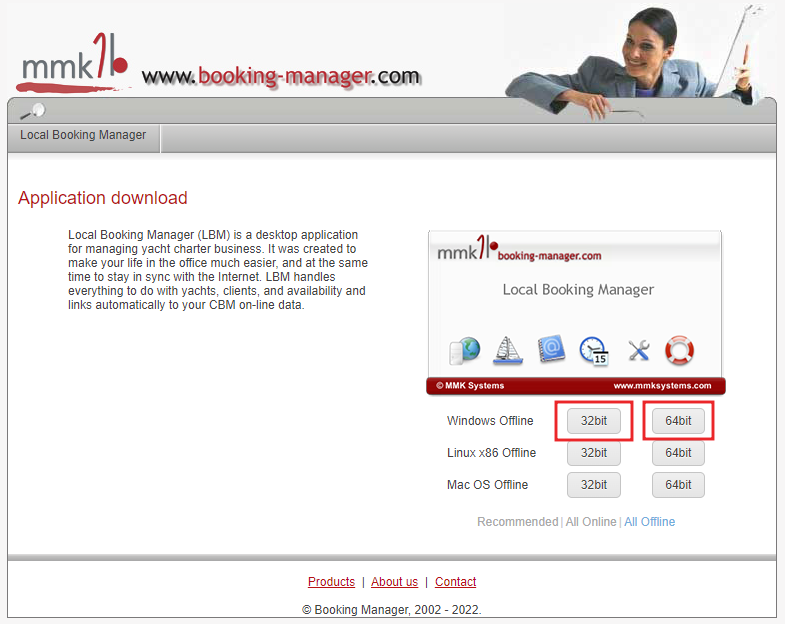Download Mac OS Offline 32bit version
785x624 pixels.
(594, 485)
